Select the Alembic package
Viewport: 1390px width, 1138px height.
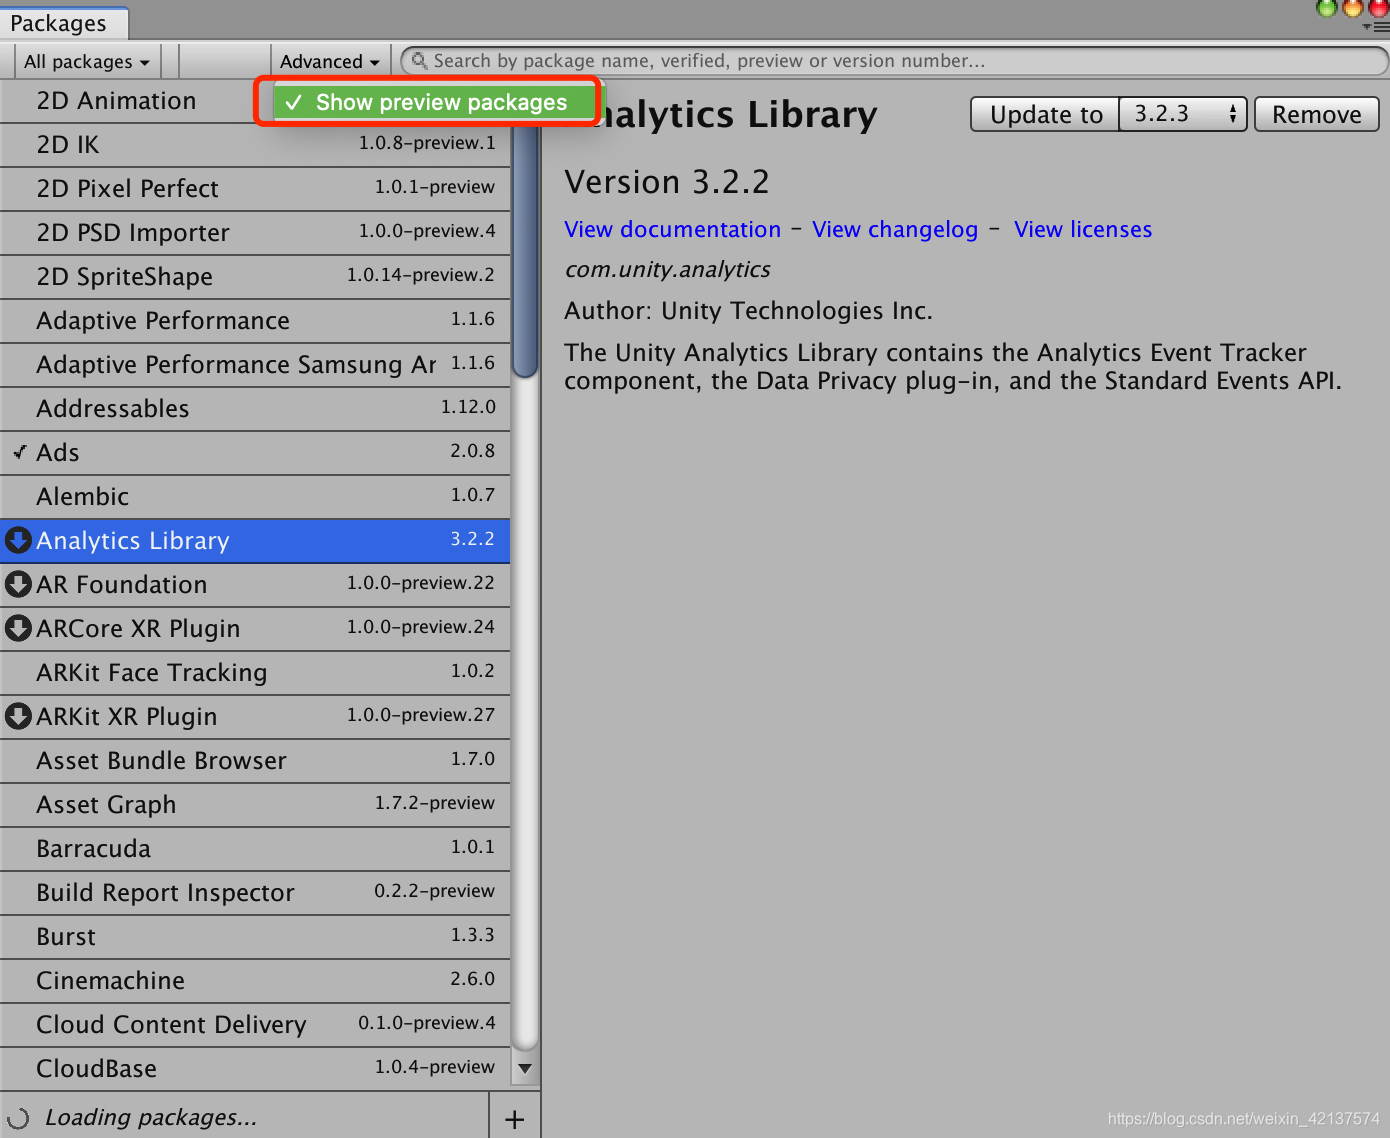pyautogui.click(x=255, y=497)
